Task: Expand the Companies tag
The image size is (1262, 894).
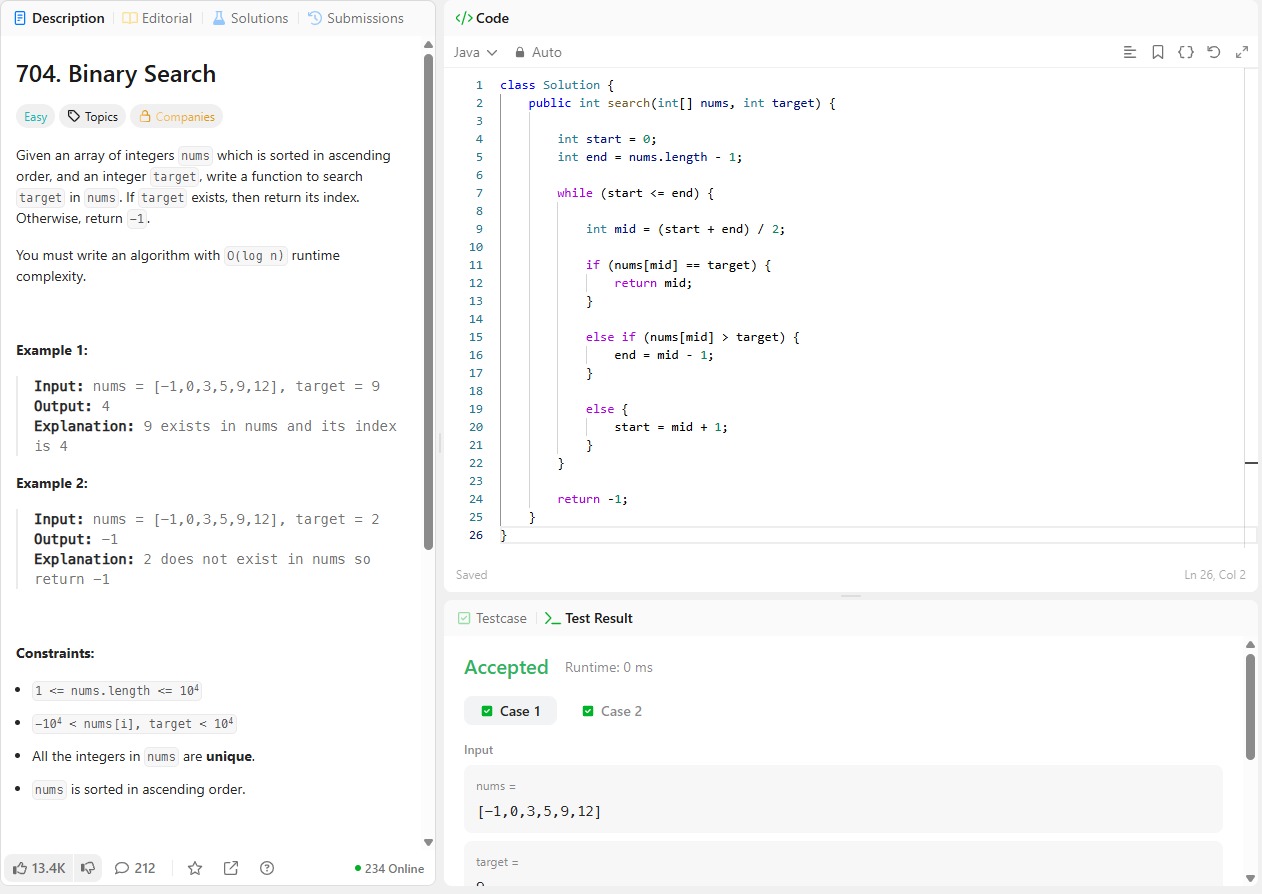Action: (x=176, y=117)
